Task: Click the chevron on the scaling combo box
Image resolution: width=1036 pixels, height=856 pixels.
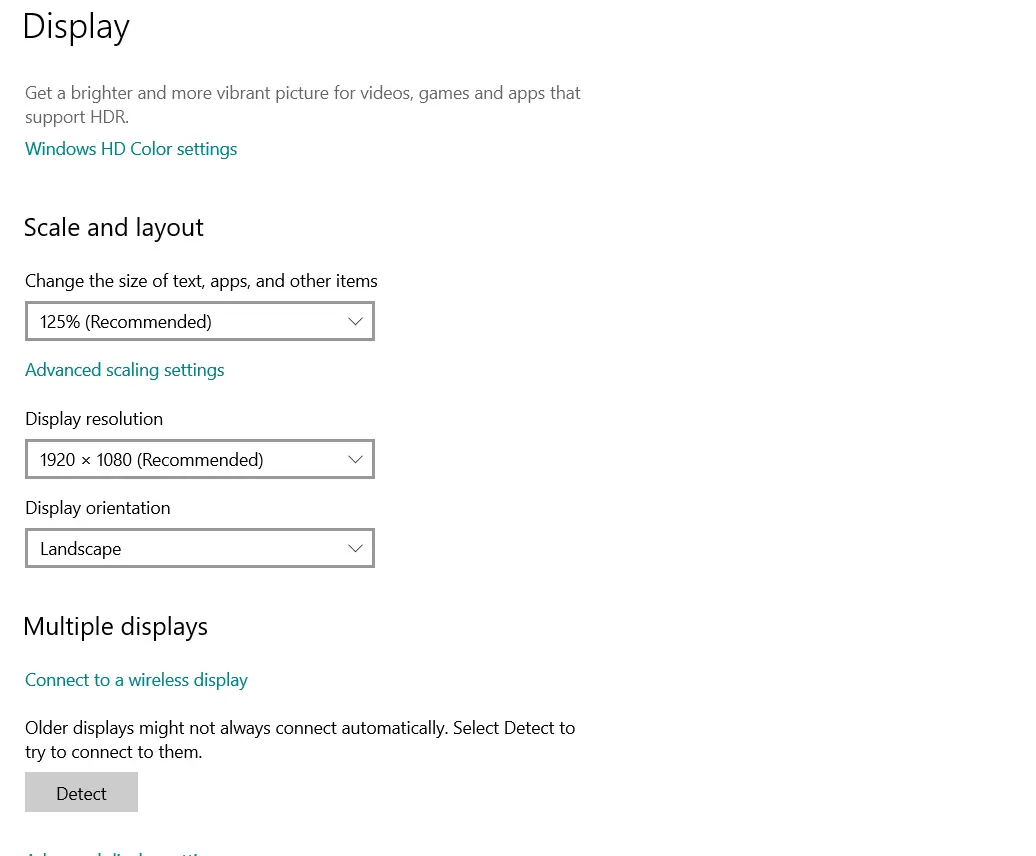Action: pos(355,322)
